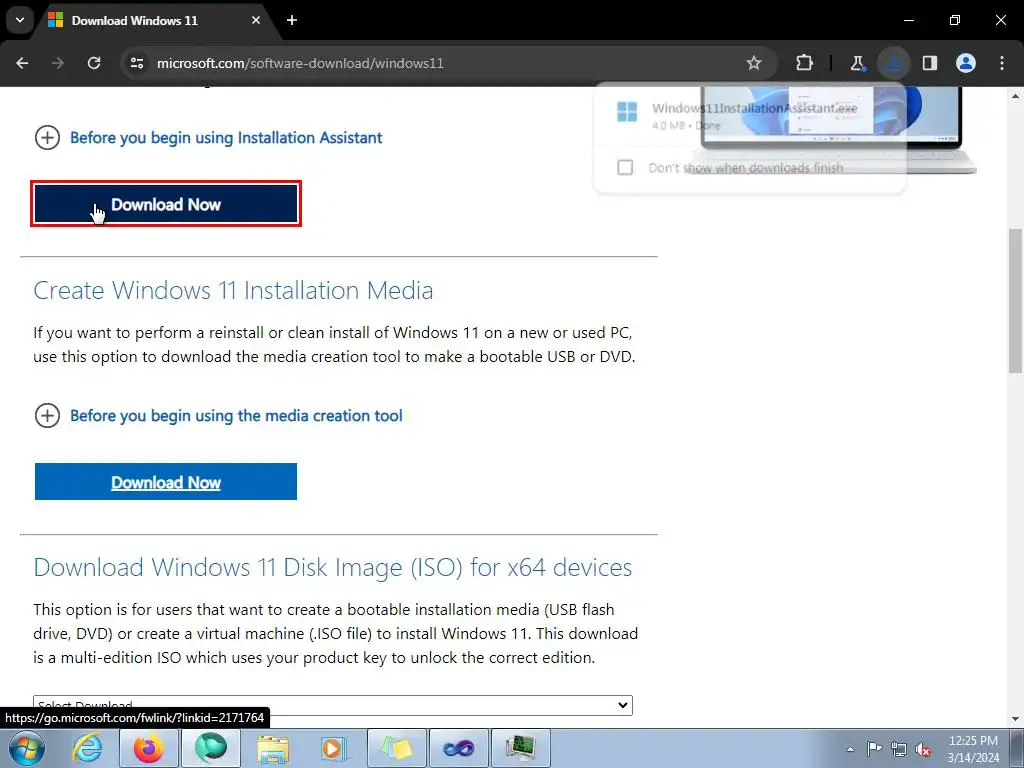
Task: Show hidden system tray icons arrow
Action: pyautogui.click(x=850, y=749)
